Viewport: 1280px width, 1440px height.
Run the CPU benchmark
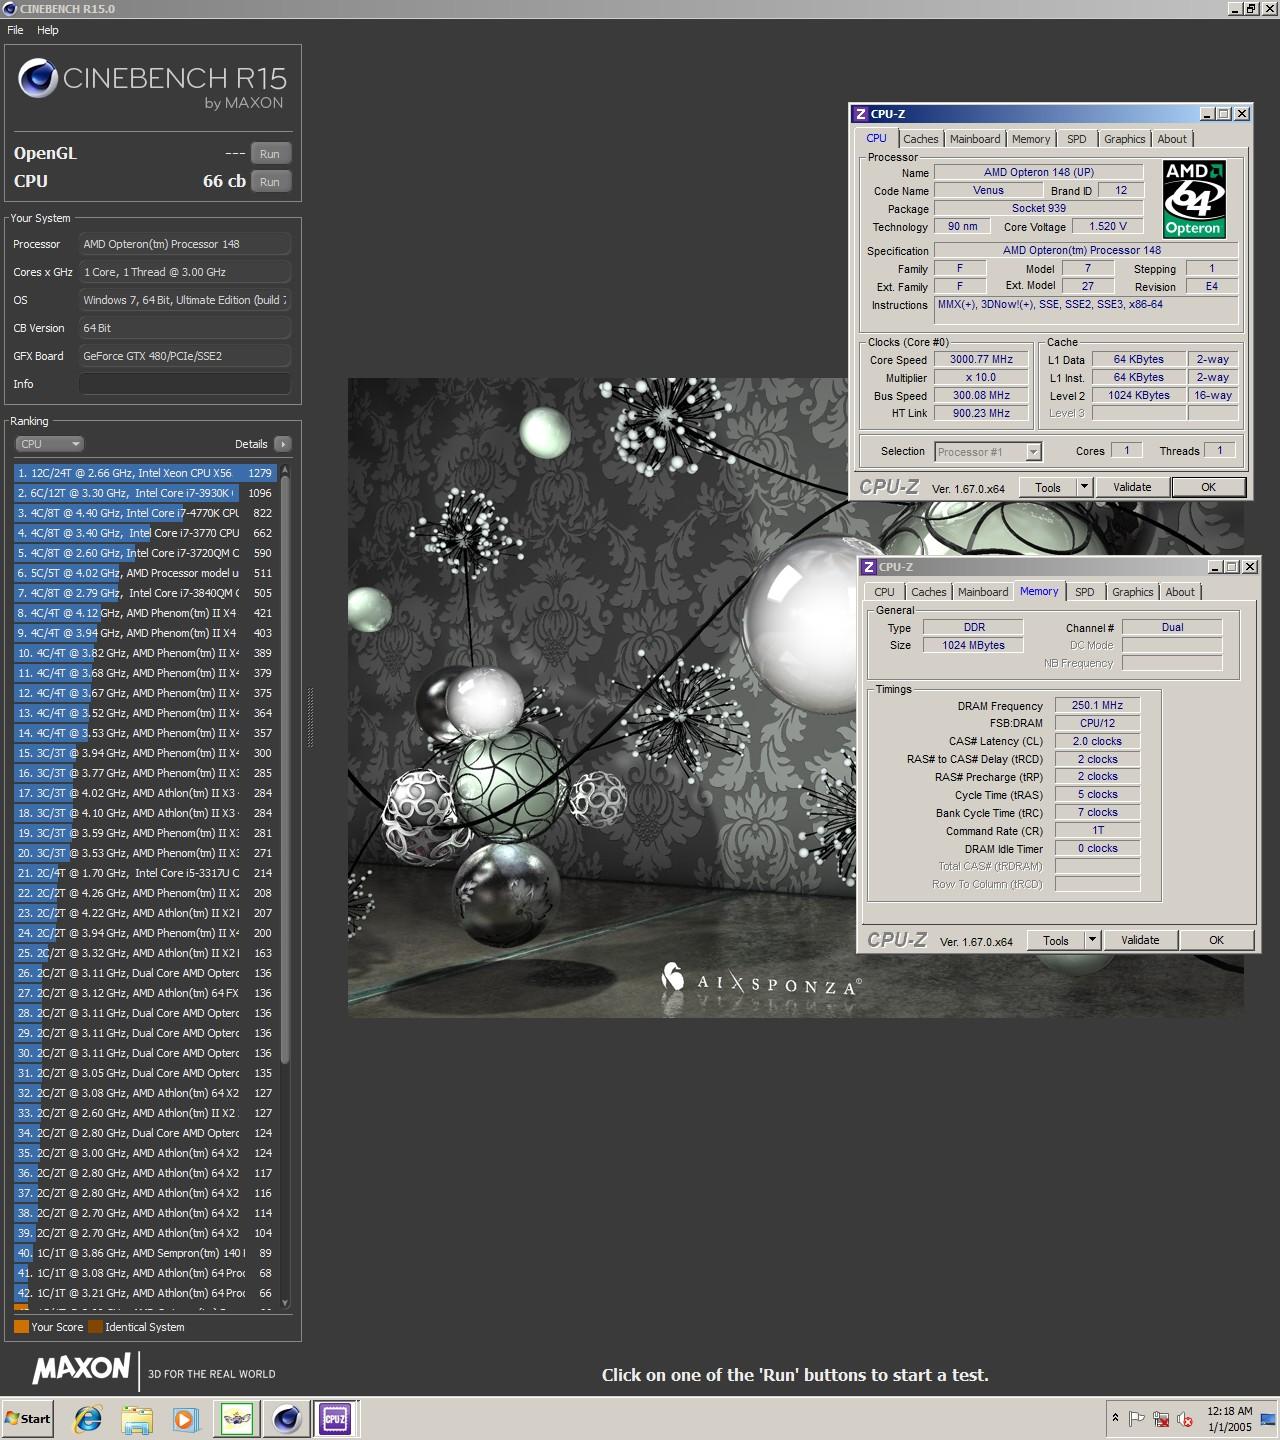[x=270, y=182]
